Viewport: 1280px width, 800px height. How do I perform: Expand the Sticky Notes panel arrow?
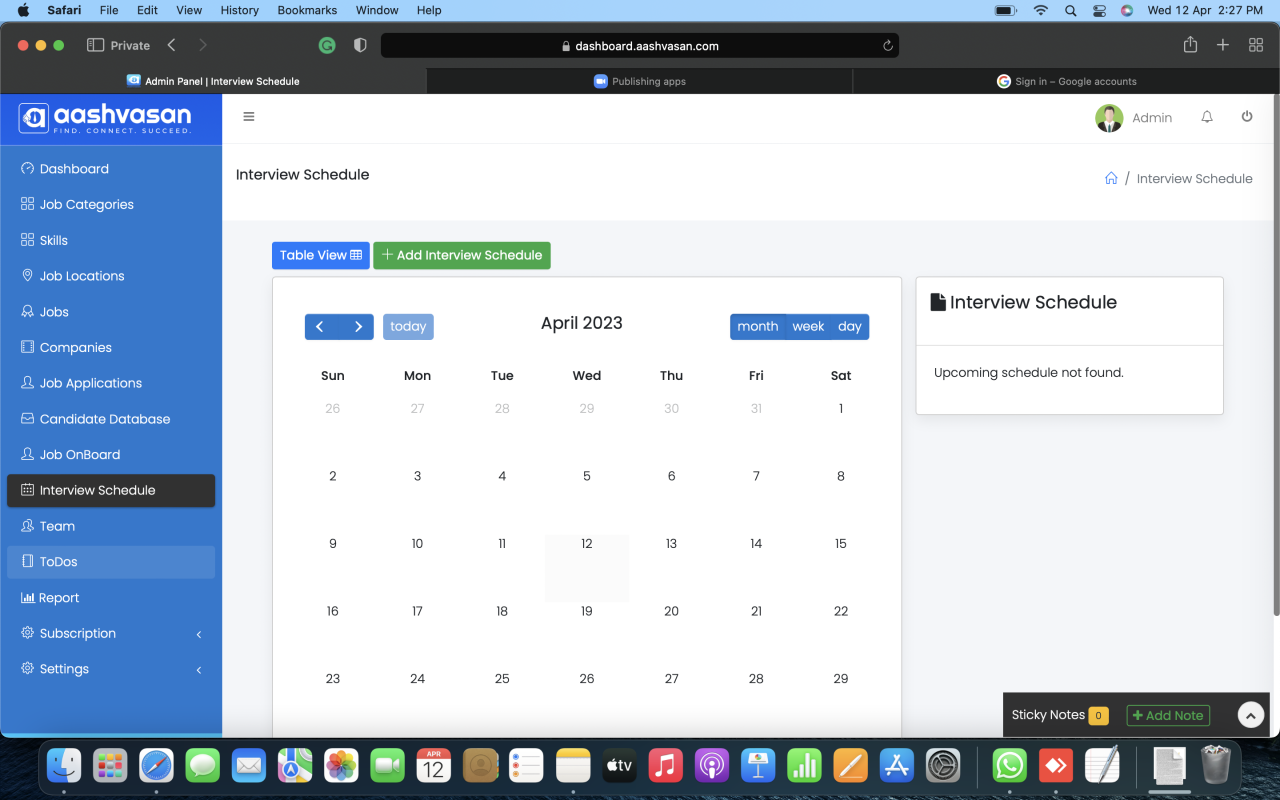pos(1250,715)
